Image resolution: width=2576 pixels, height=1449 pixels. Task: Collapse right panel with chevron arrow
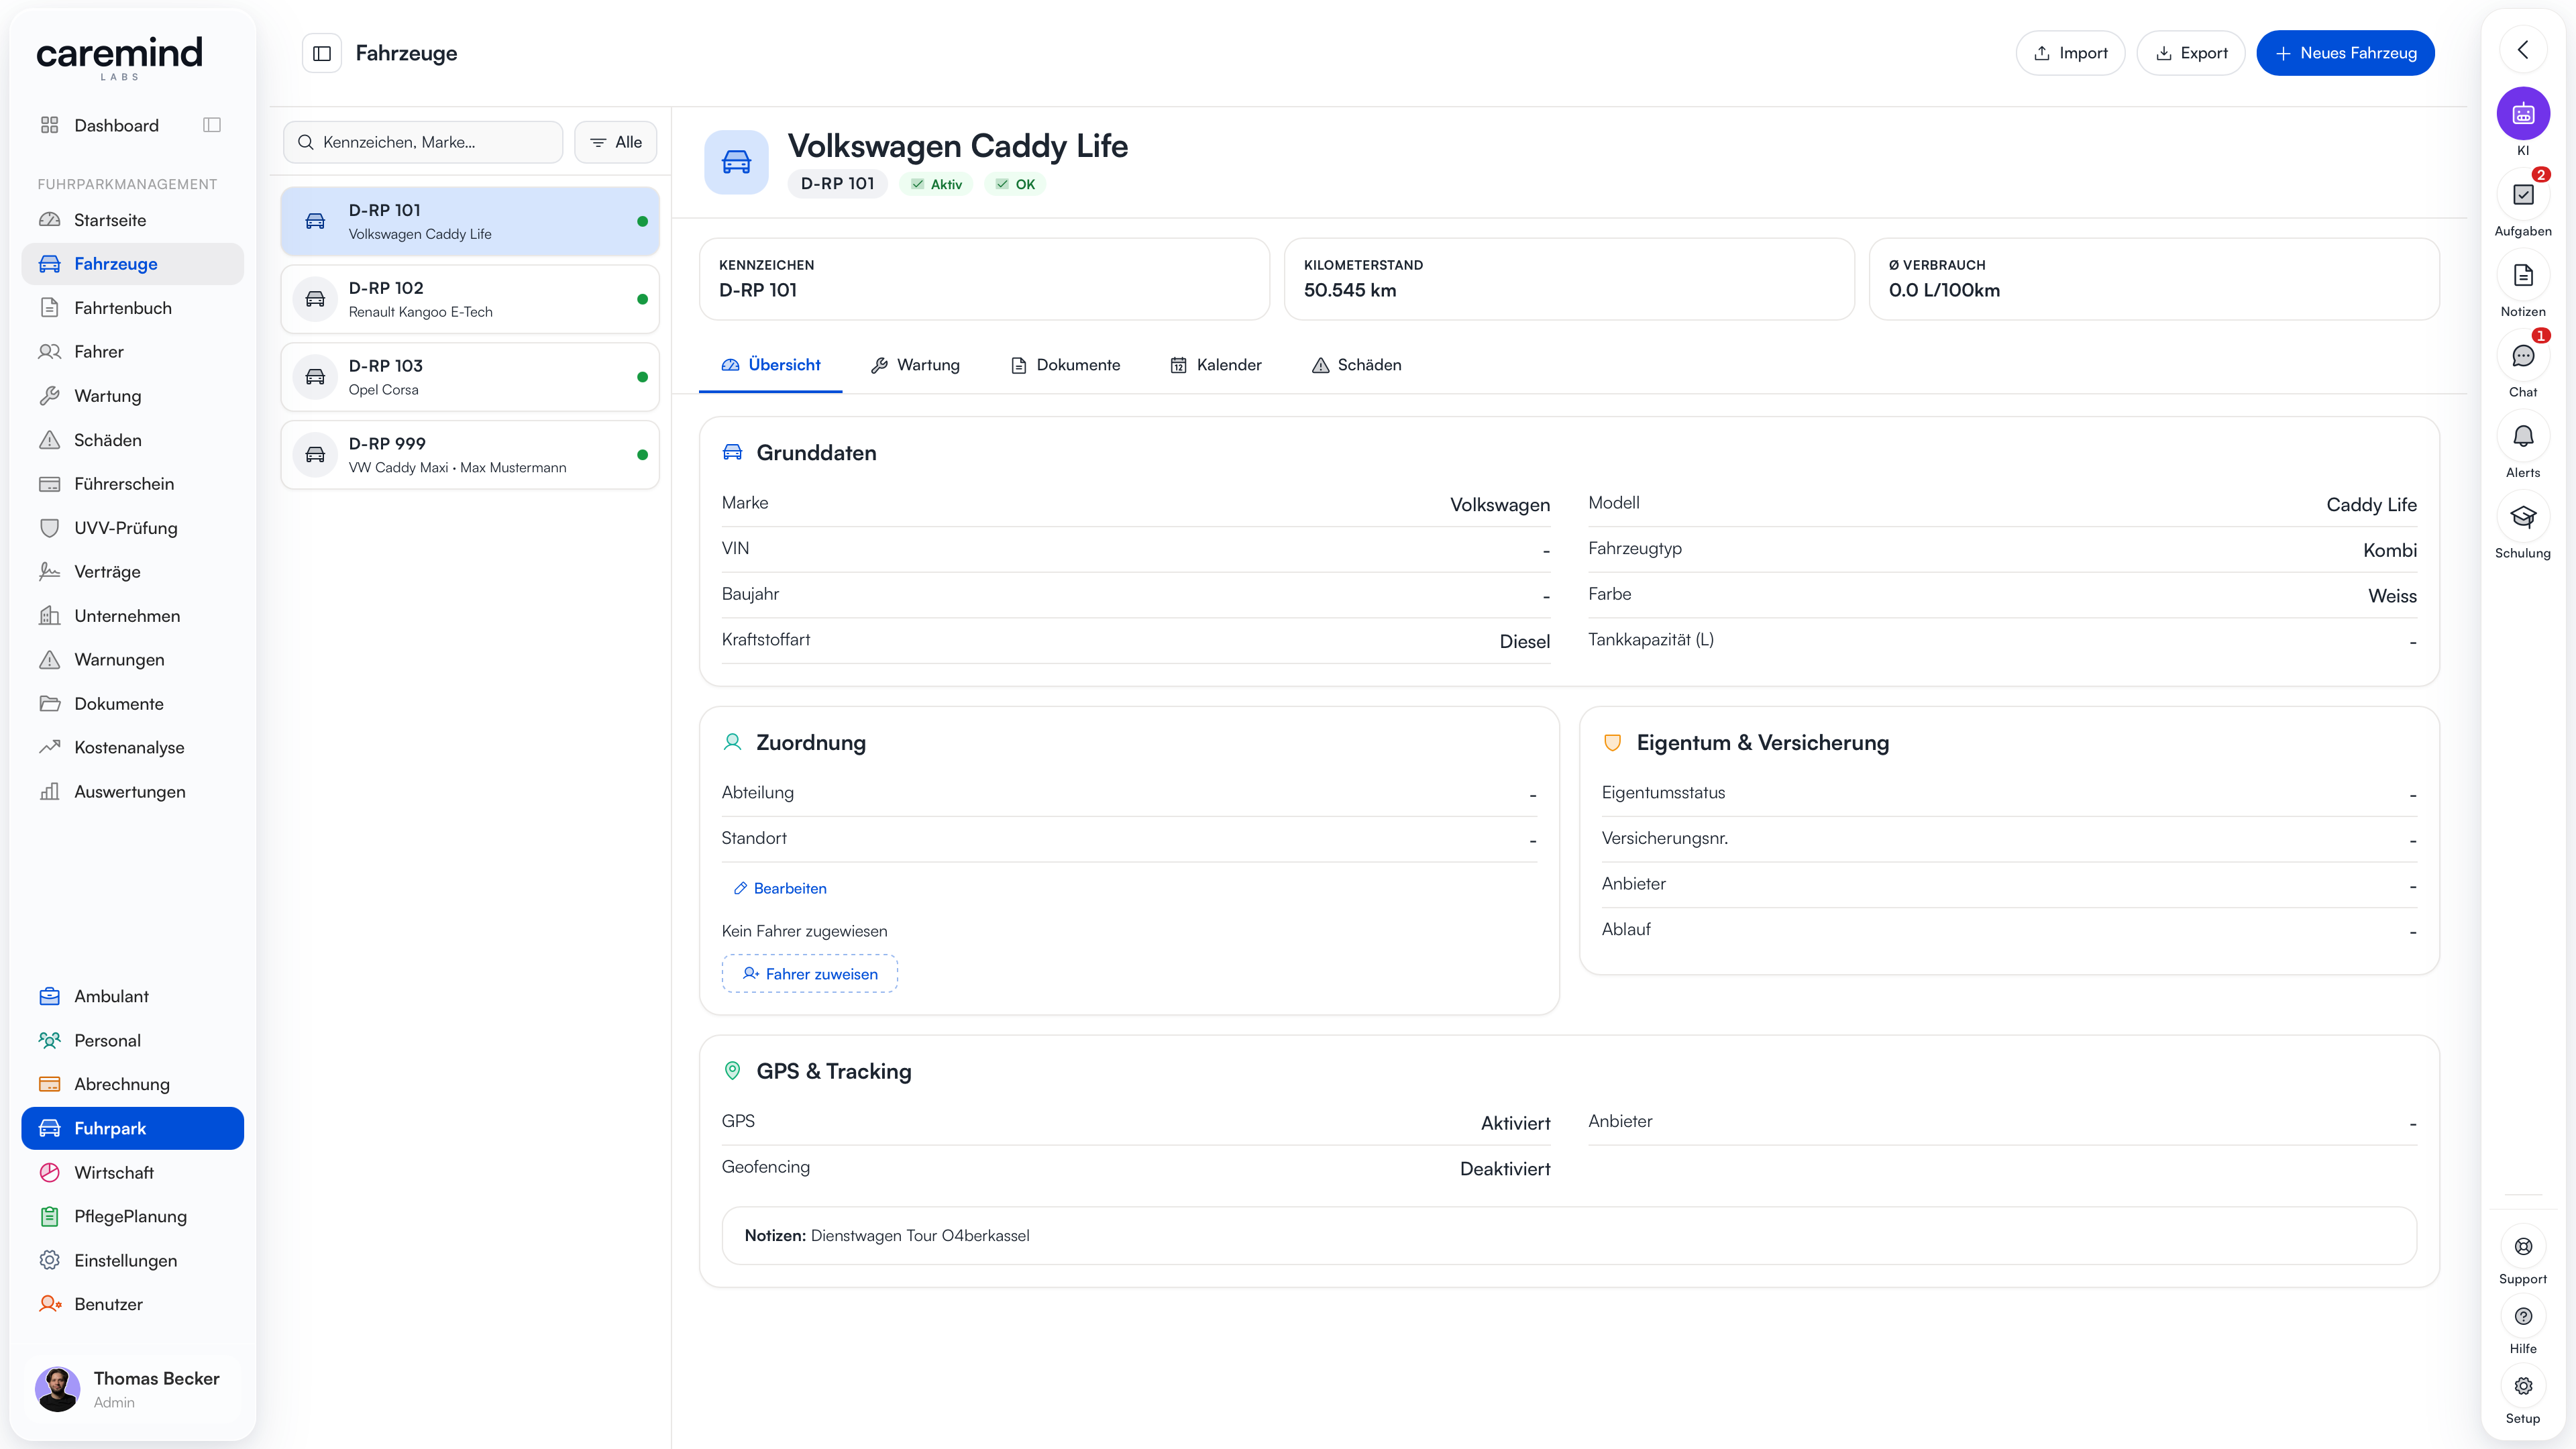coord(2522,50)
